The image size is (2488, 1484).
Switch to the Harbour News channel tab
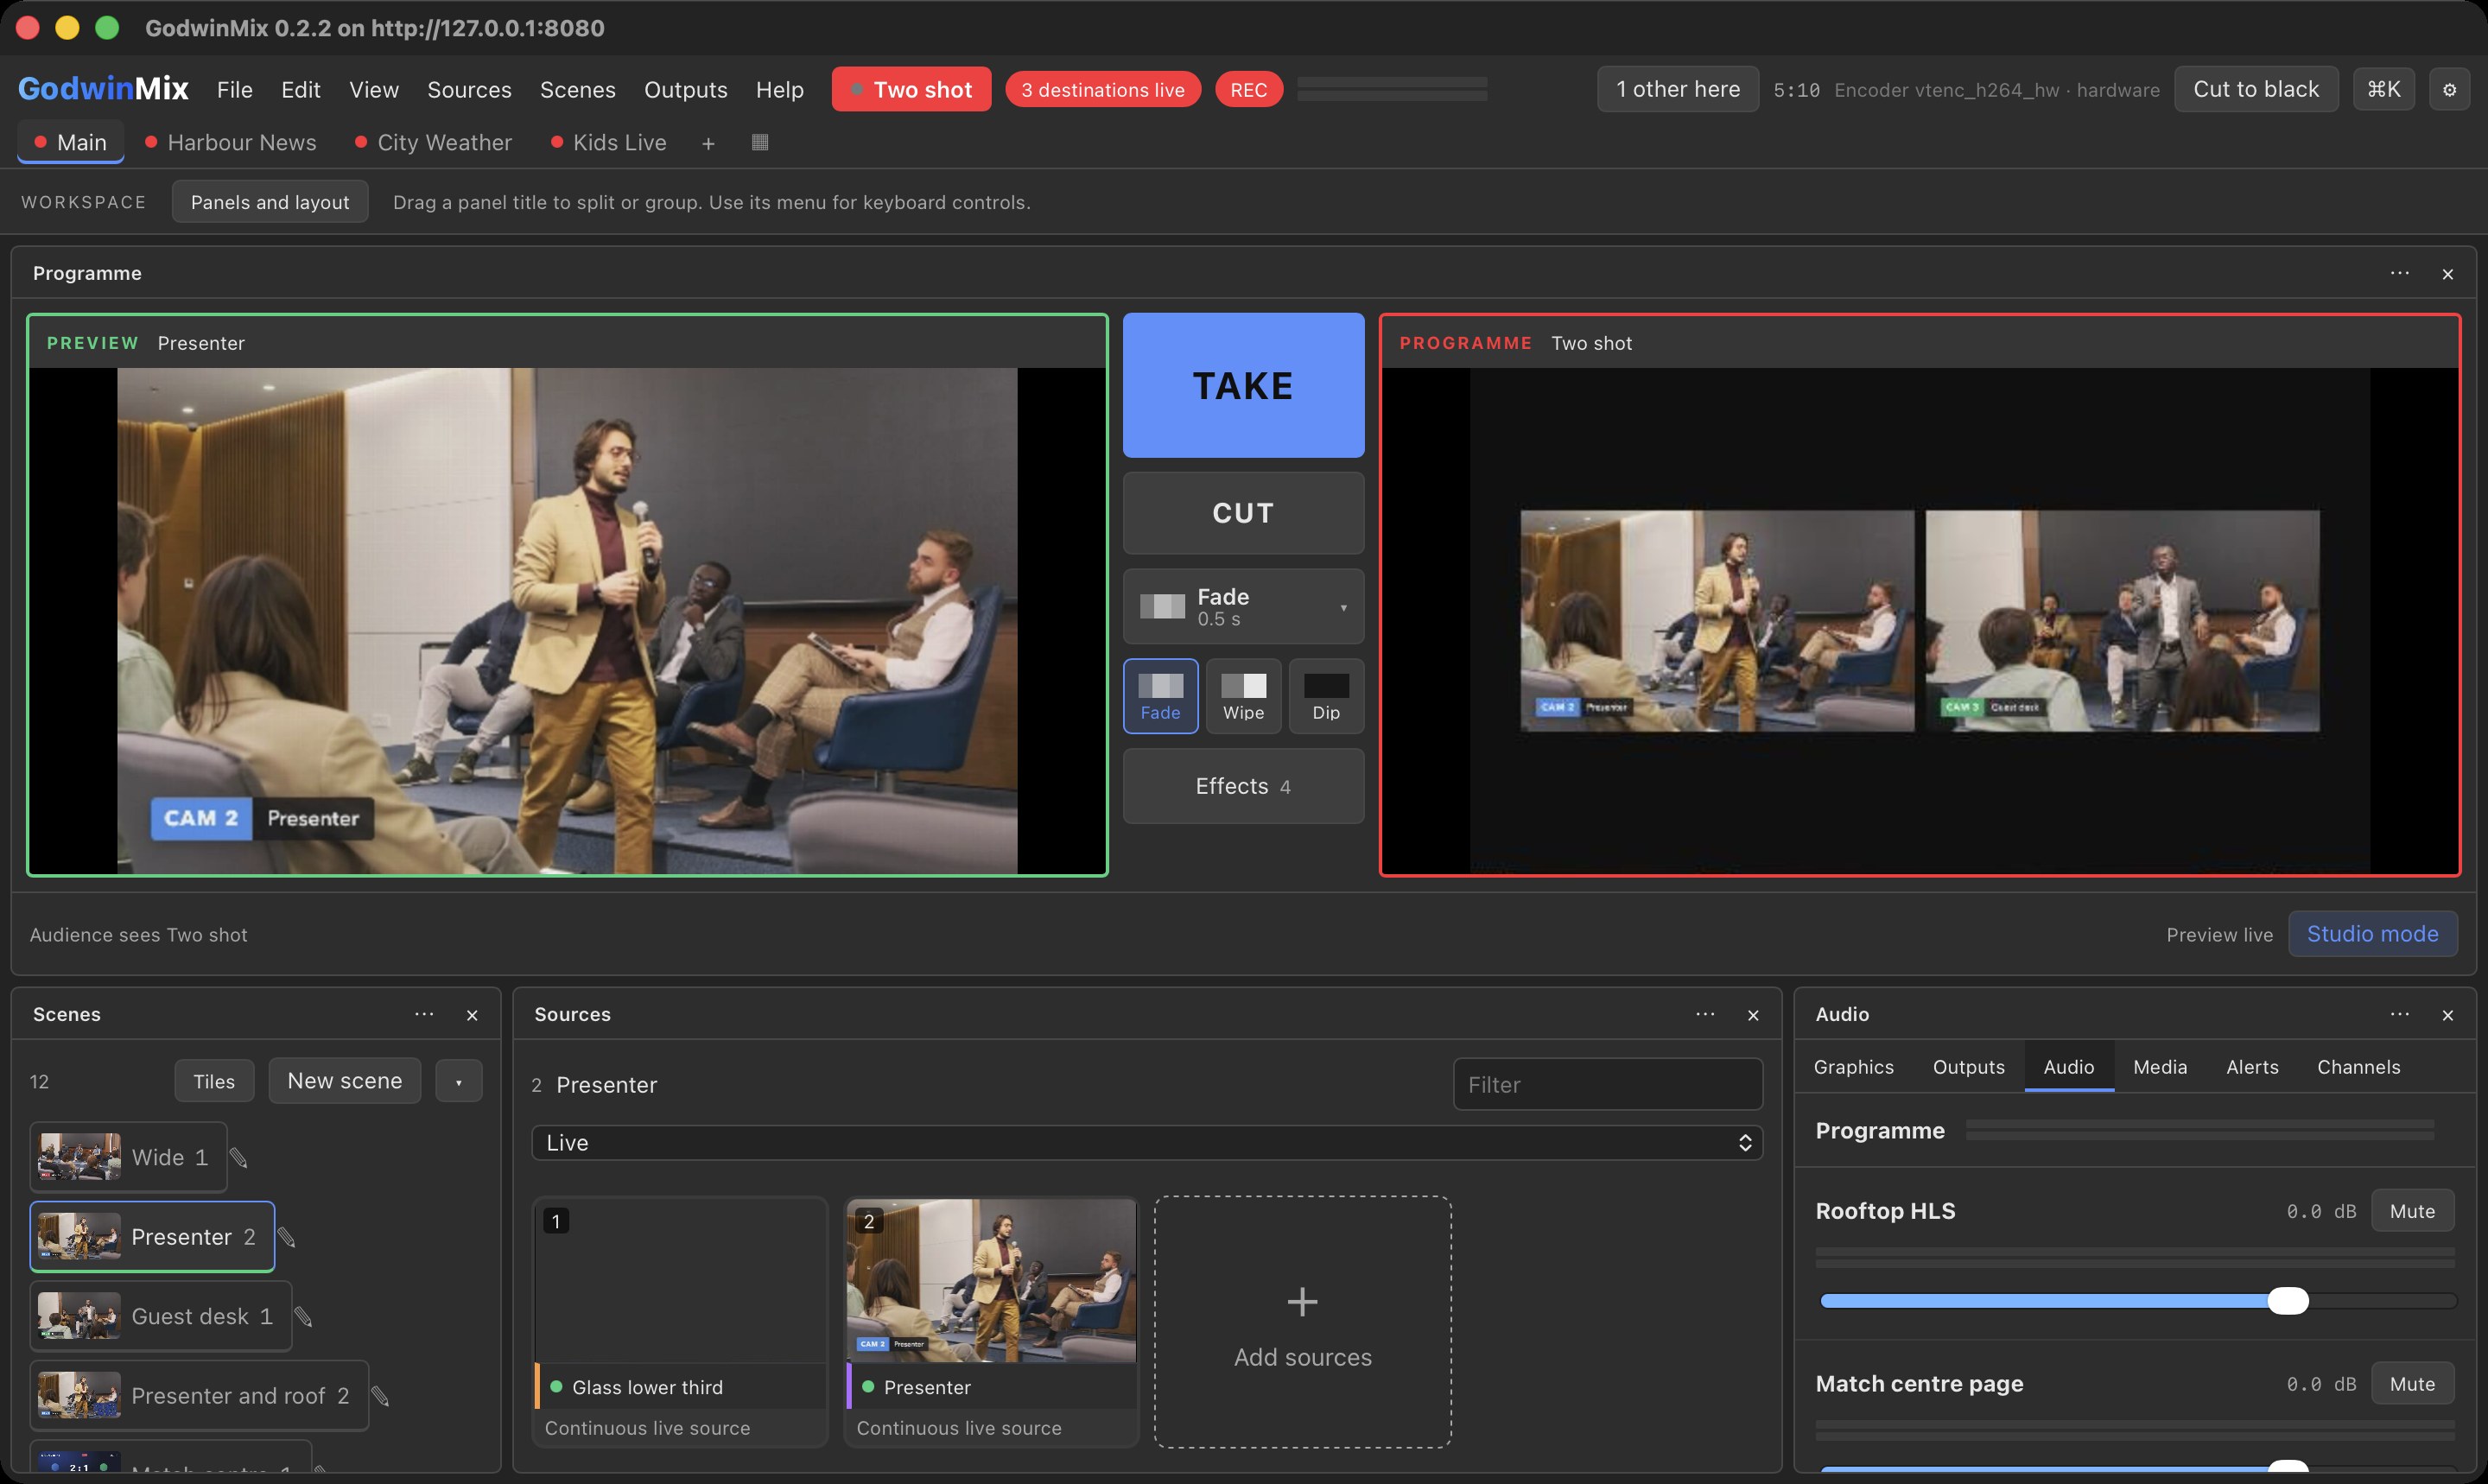231,143
